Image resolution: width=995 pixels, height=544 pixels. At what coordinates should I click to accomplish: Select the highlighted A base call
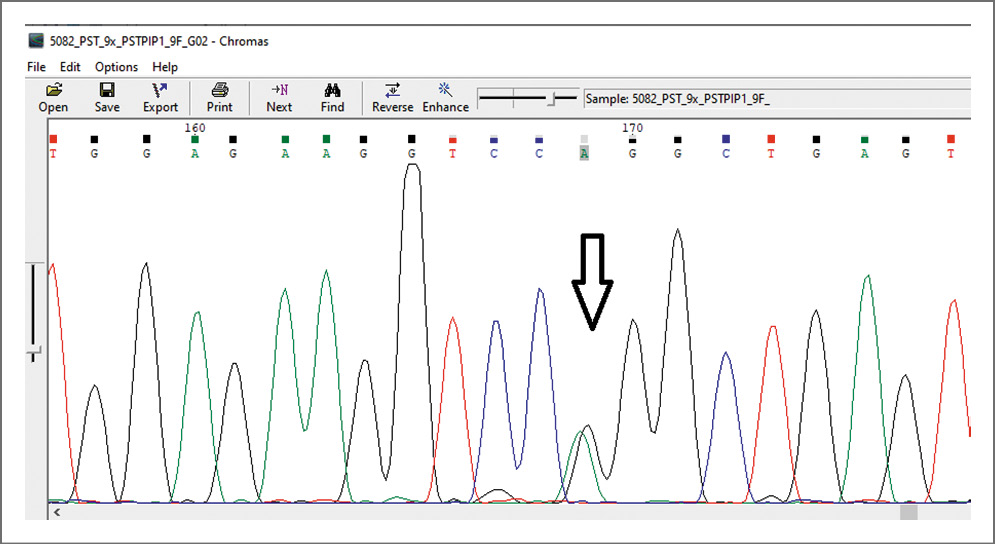coord(584,154)
